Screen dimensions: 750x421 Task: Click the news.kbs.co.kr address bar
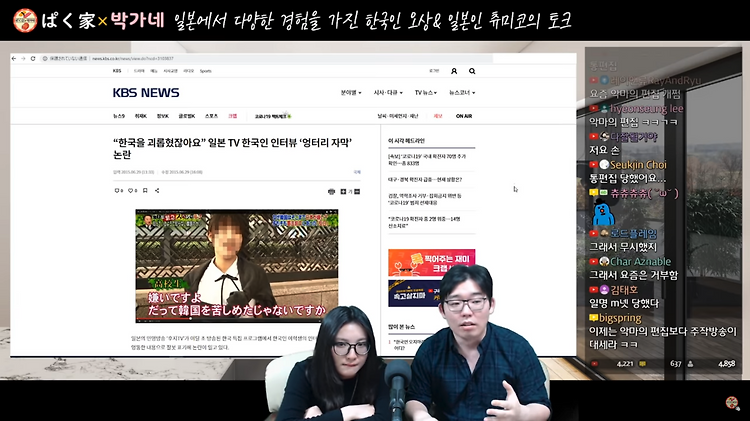tap(268, 58)
